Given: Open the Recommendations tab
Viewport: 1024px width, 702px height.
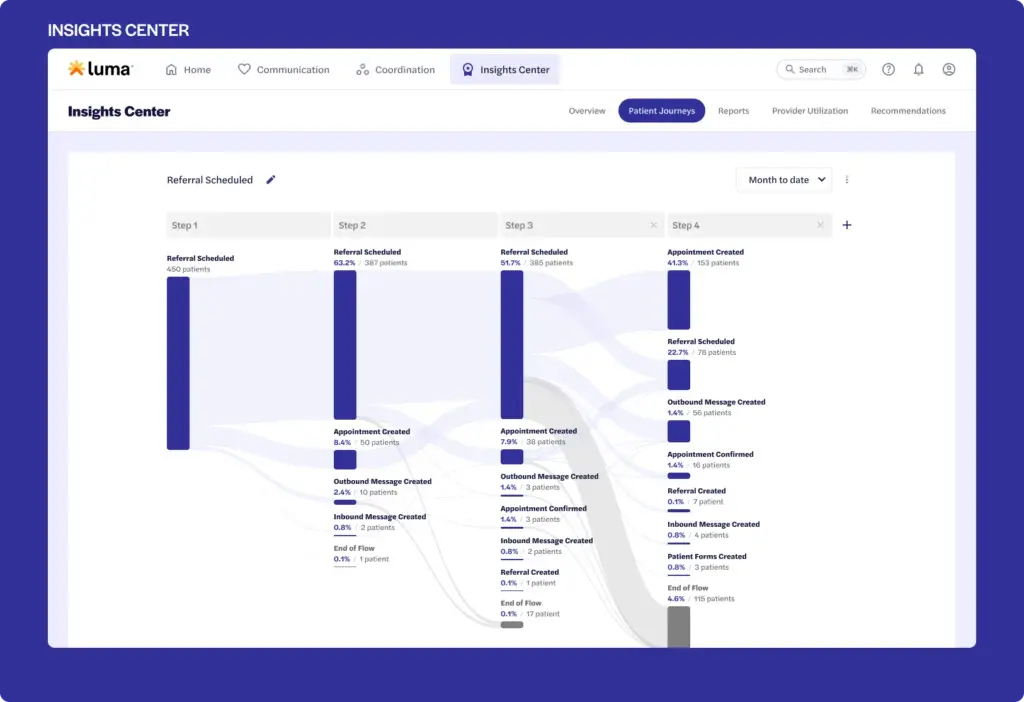Looking at the screenshot, I should coord(908,111).
